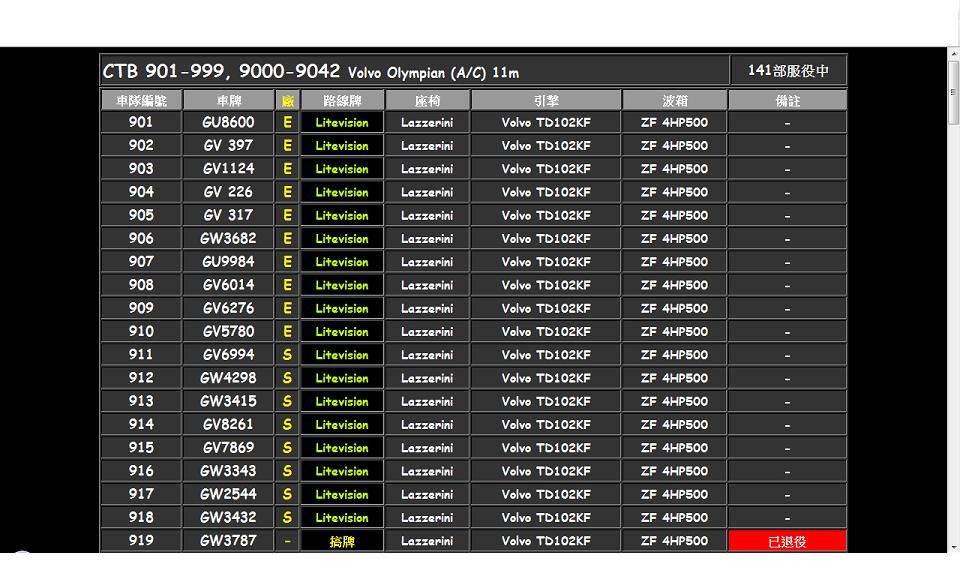Click the 備註 column header
Screen dimensions: 960x576
click(x=787, y=101)
